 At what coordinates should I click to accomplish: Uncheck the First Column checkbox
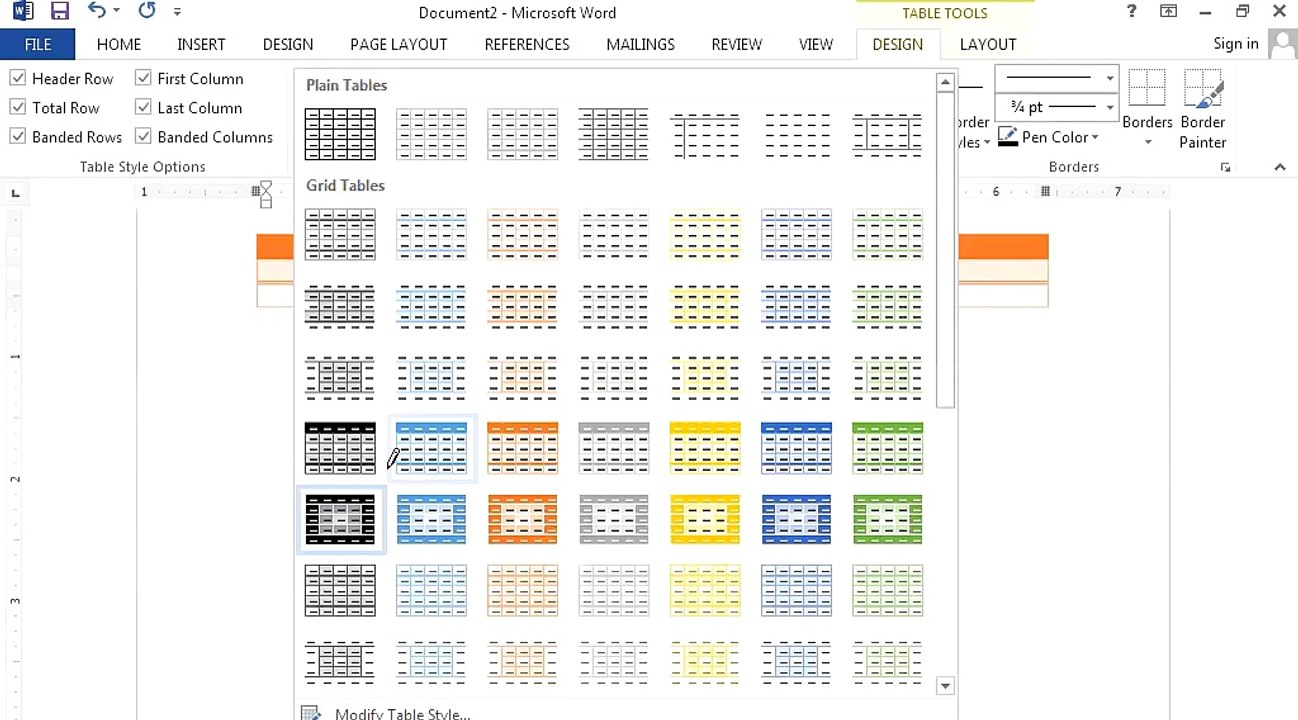(x=143, y=78)
